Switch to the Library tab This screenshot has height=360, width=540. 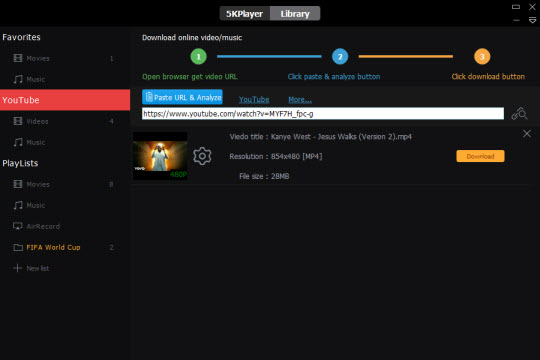point(295,14)
